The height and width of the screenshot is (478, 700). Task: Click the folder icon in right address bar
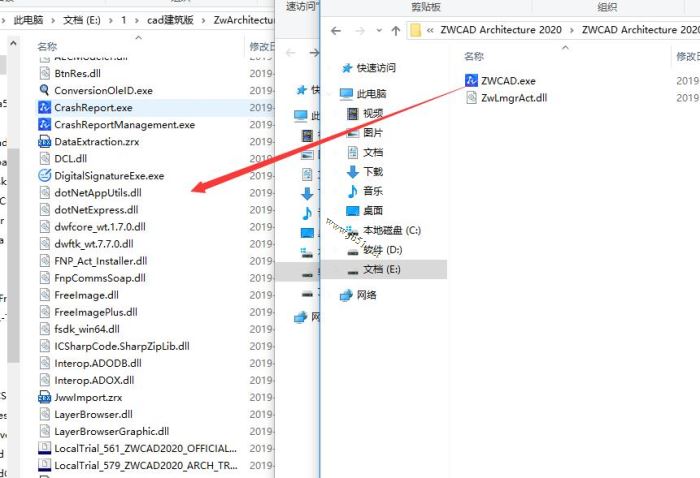pyautogui.click(x=416, y=30)
